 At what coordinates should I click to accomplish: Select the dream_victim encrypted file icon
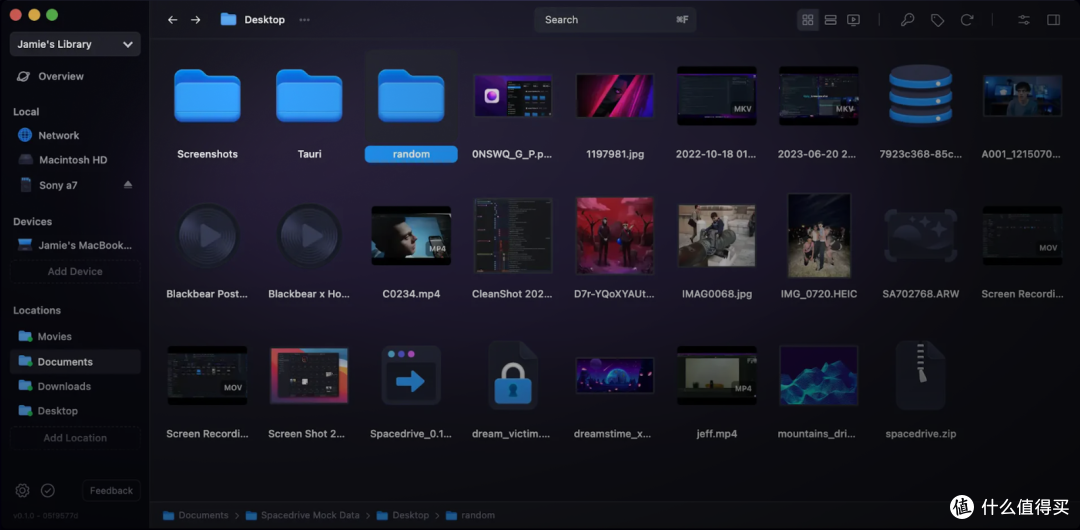tap(513, 376)
